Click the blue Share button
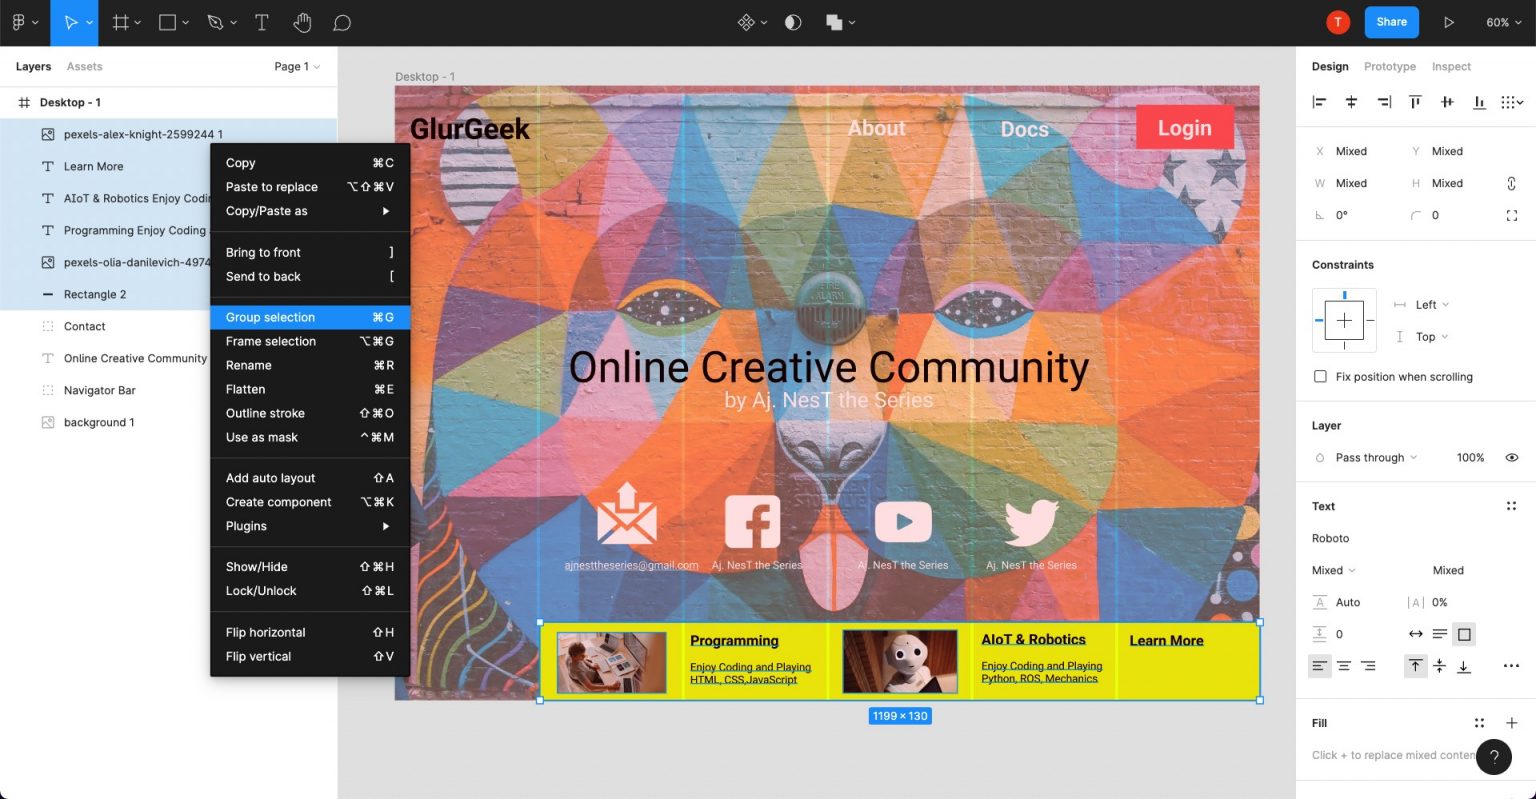 (x=1391, y=22)
